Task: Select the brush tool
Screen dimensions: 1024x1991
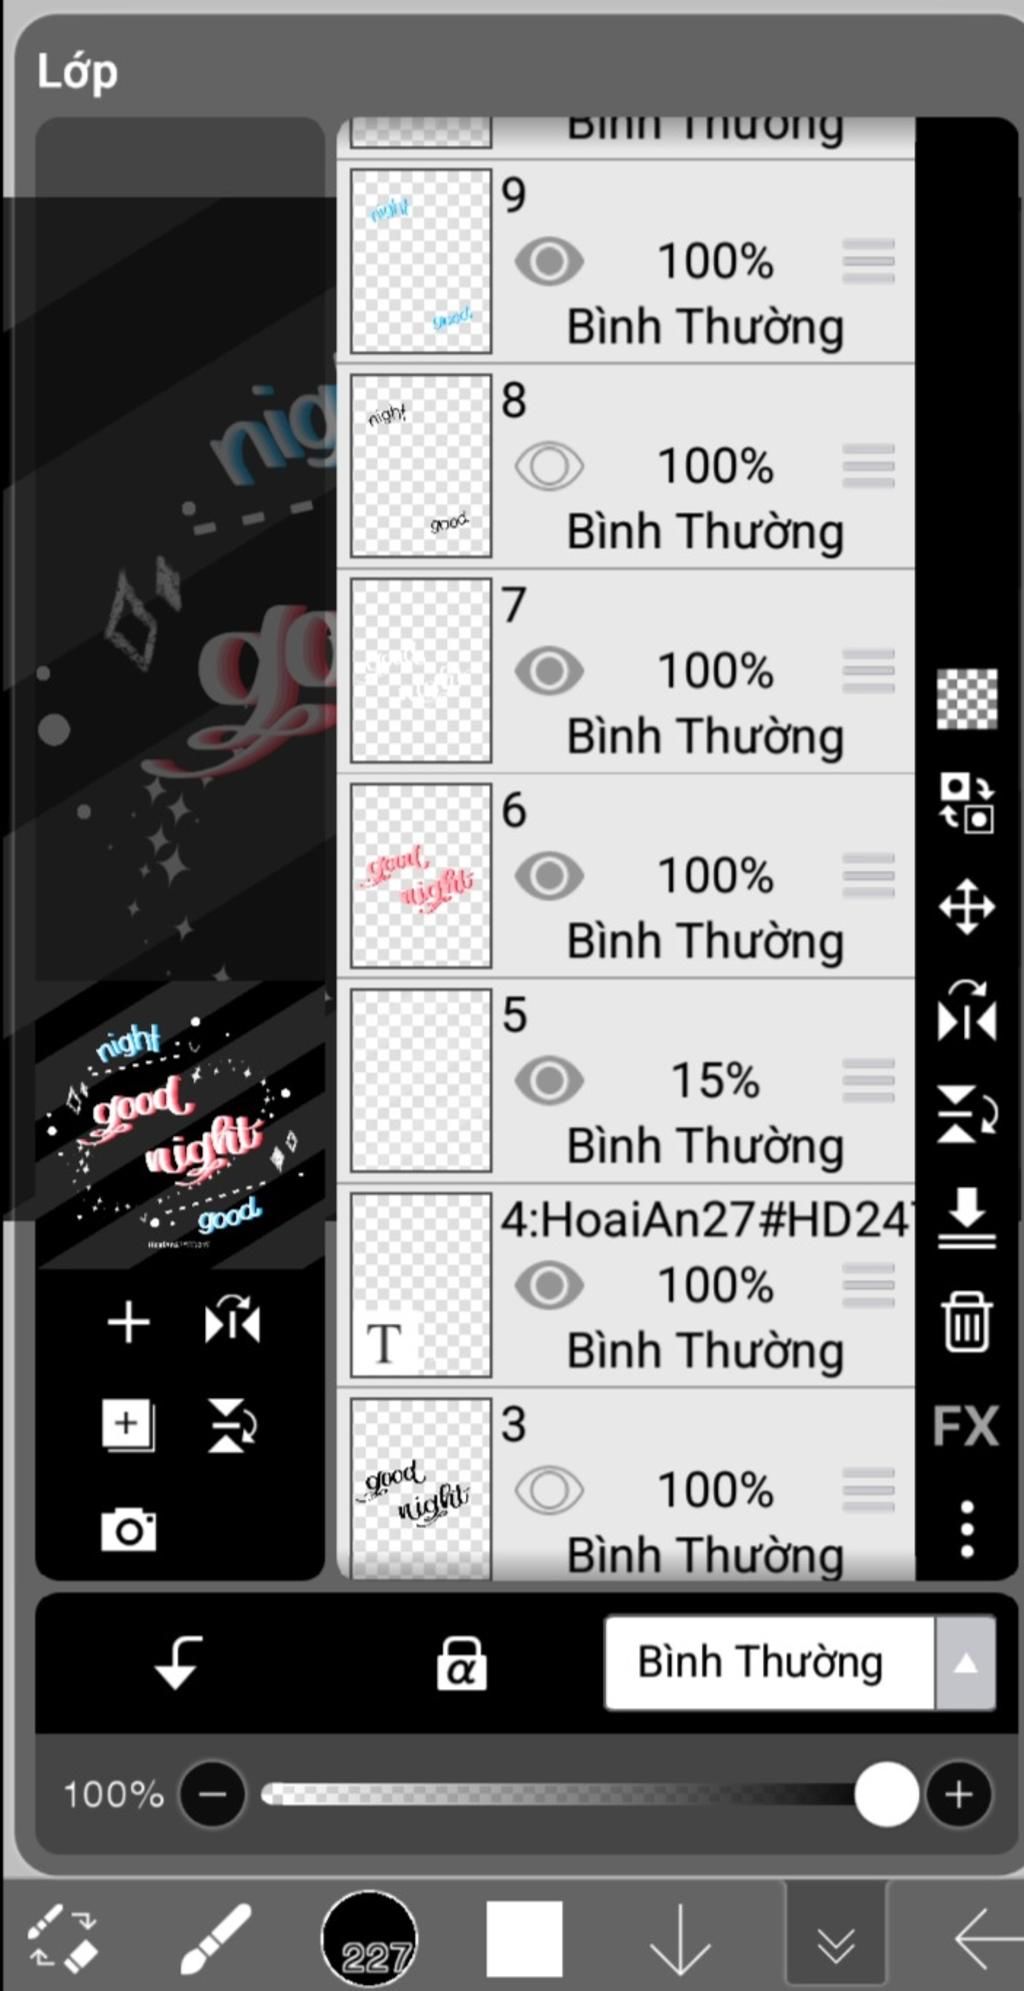Action: [x=215, y=1939]
